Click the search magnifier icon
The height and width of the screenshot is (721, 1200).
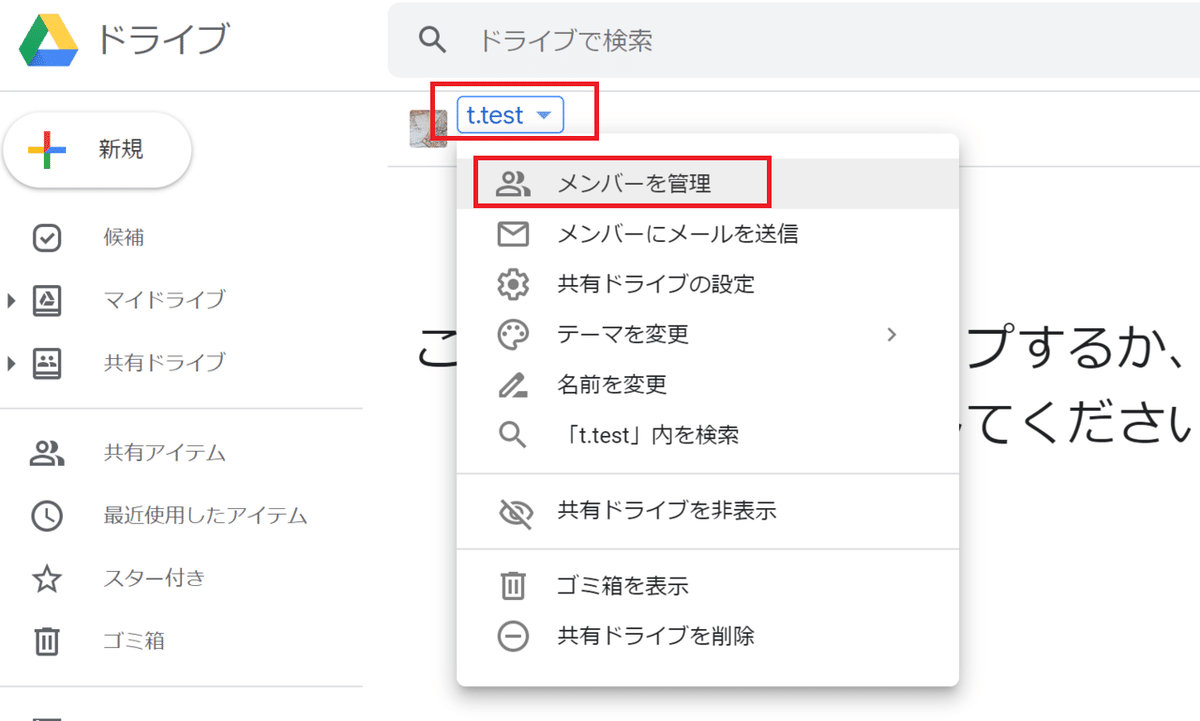click(x=432, y=40)
